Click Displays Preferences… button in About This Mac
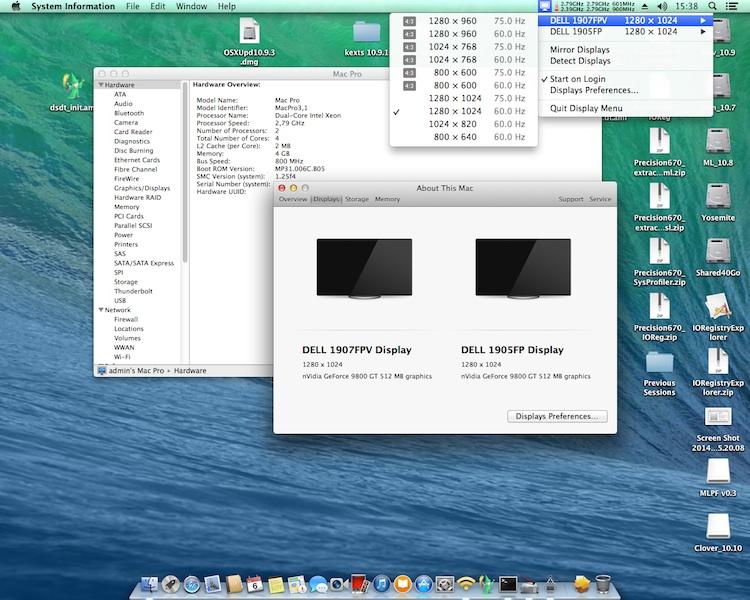Screen dimensions: 750x600 tap(557, 416)
